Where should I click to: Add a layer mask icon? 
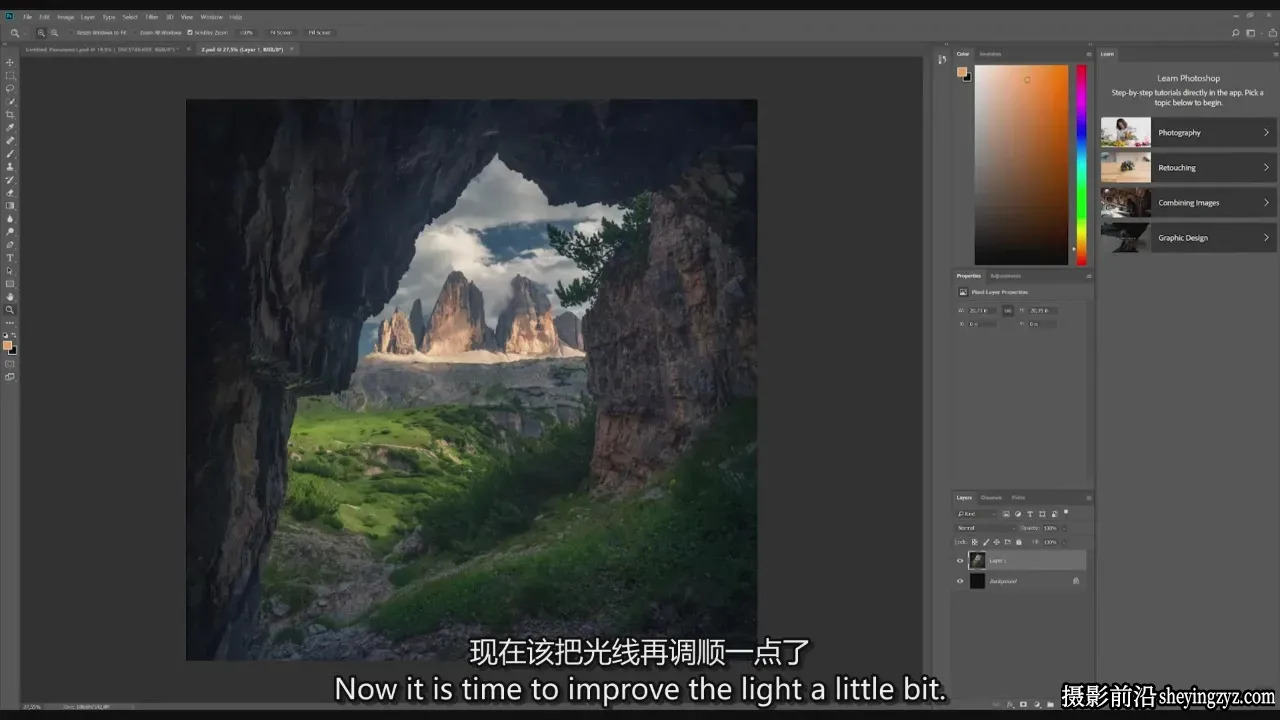pyautogui.click(x=1023, y=704)
